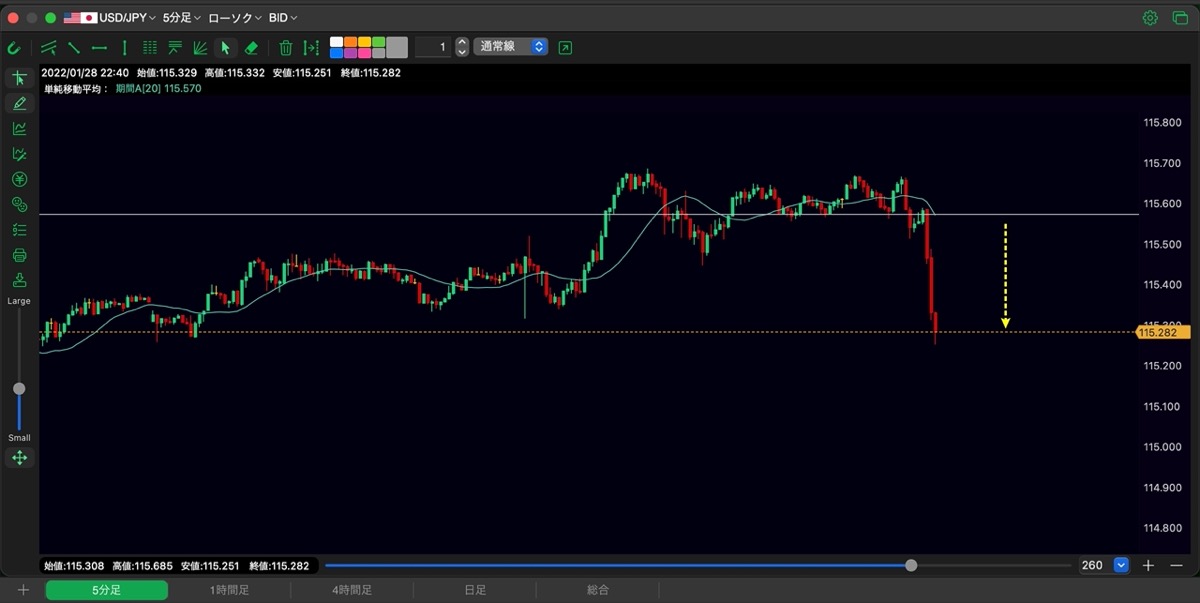Switch to the 1時間足 tab
Viewport: 1200px width, 603px height.
coord(229,591)
